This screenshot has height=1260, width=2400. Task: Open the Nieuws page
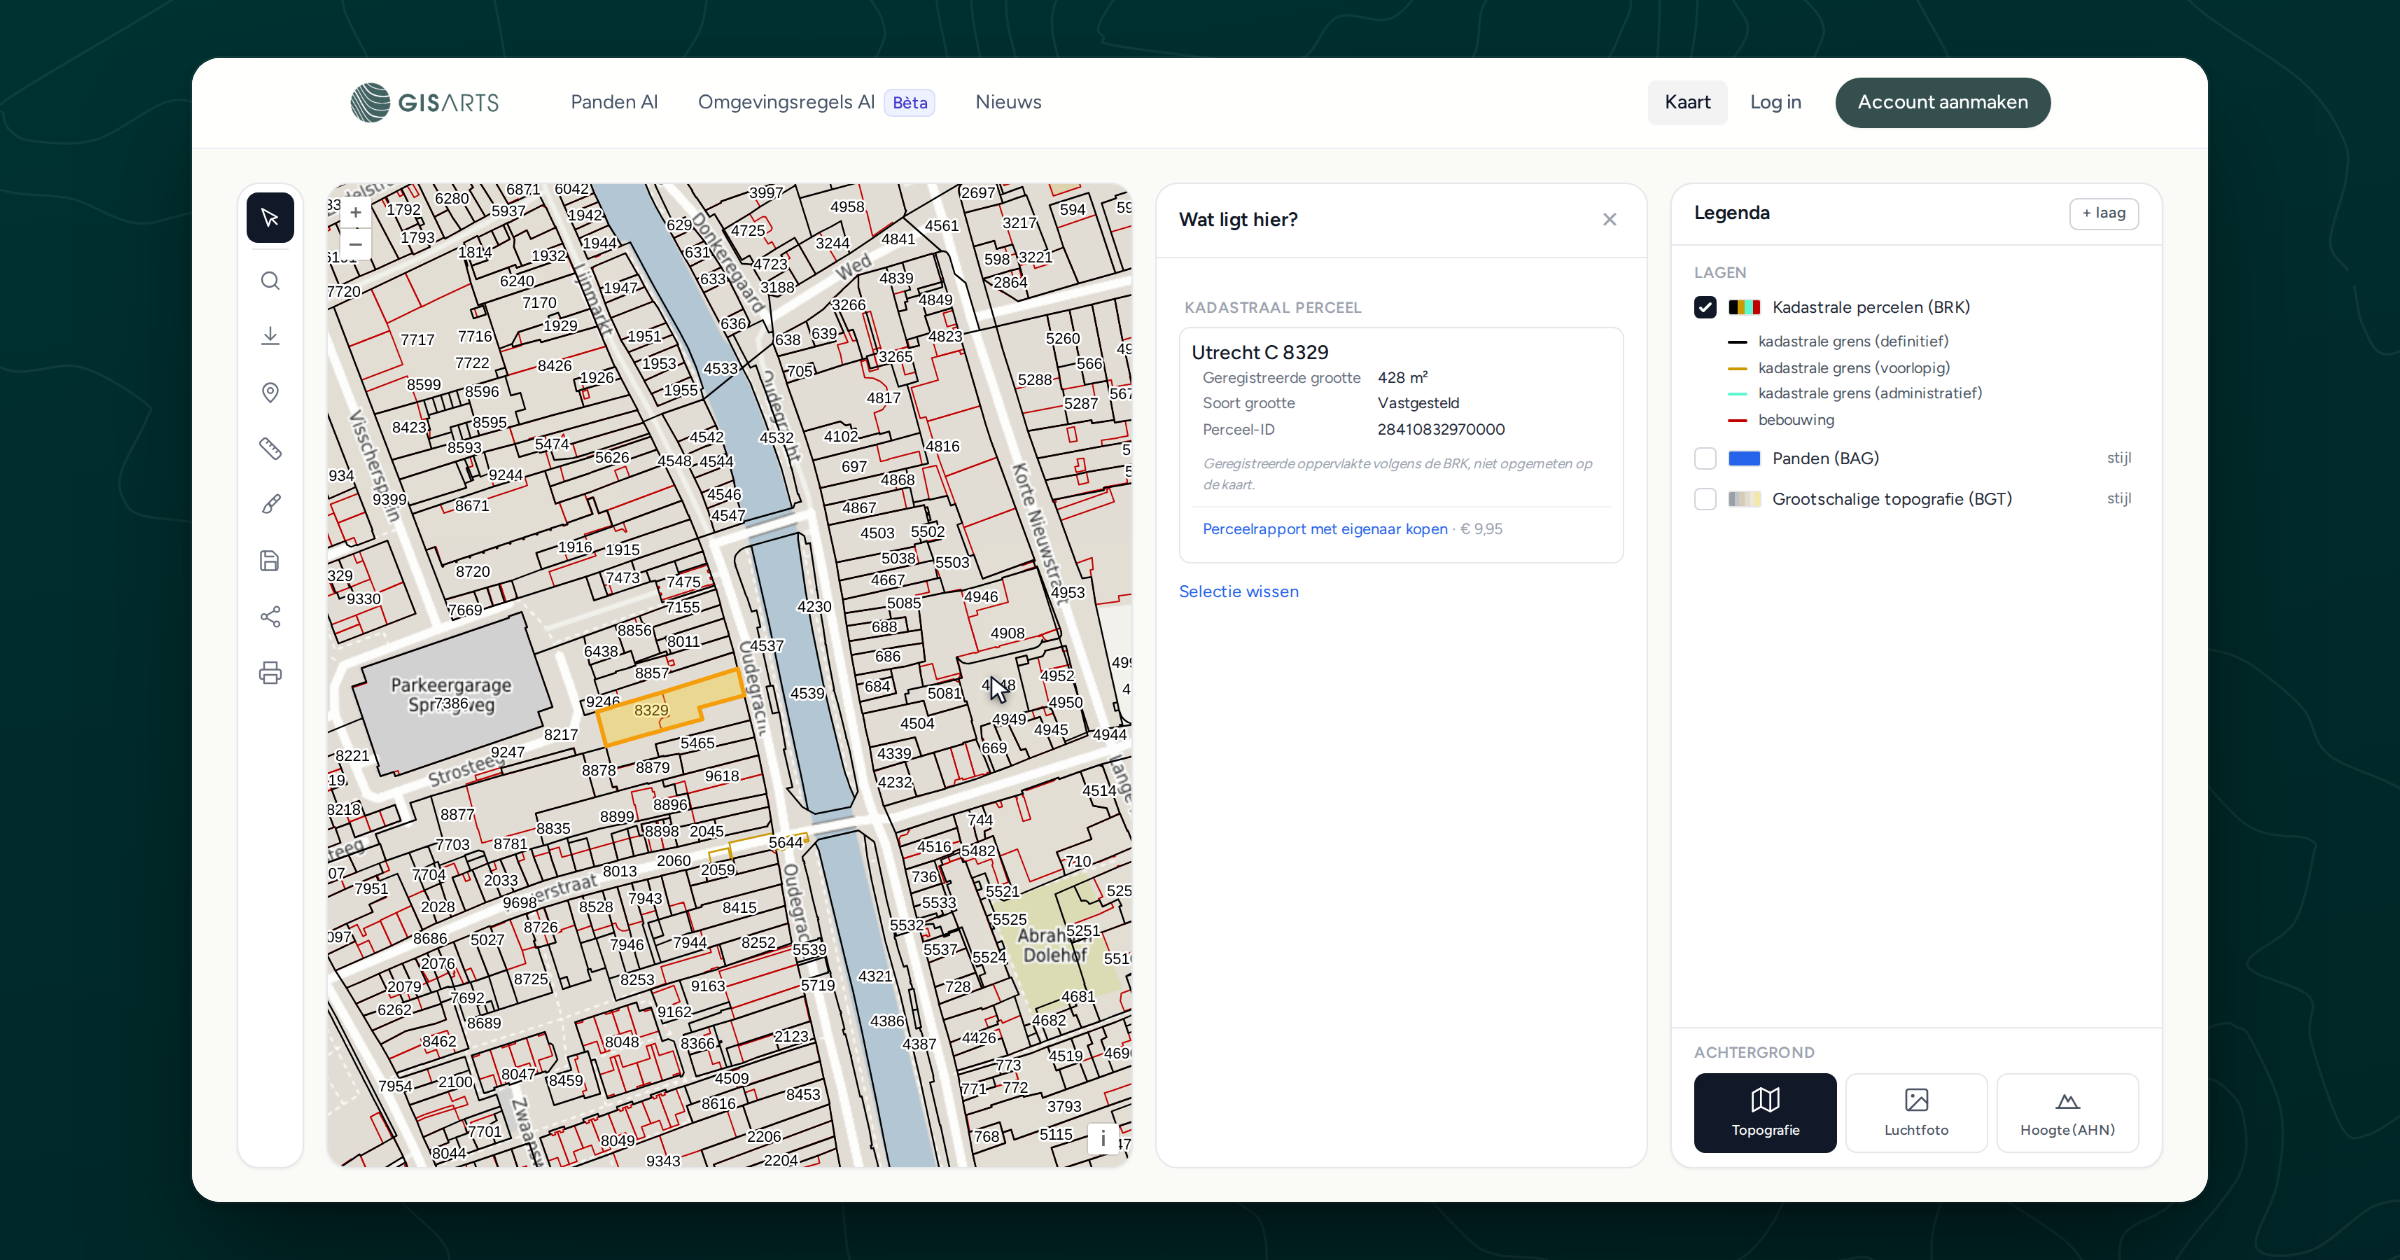(1008, 102)
